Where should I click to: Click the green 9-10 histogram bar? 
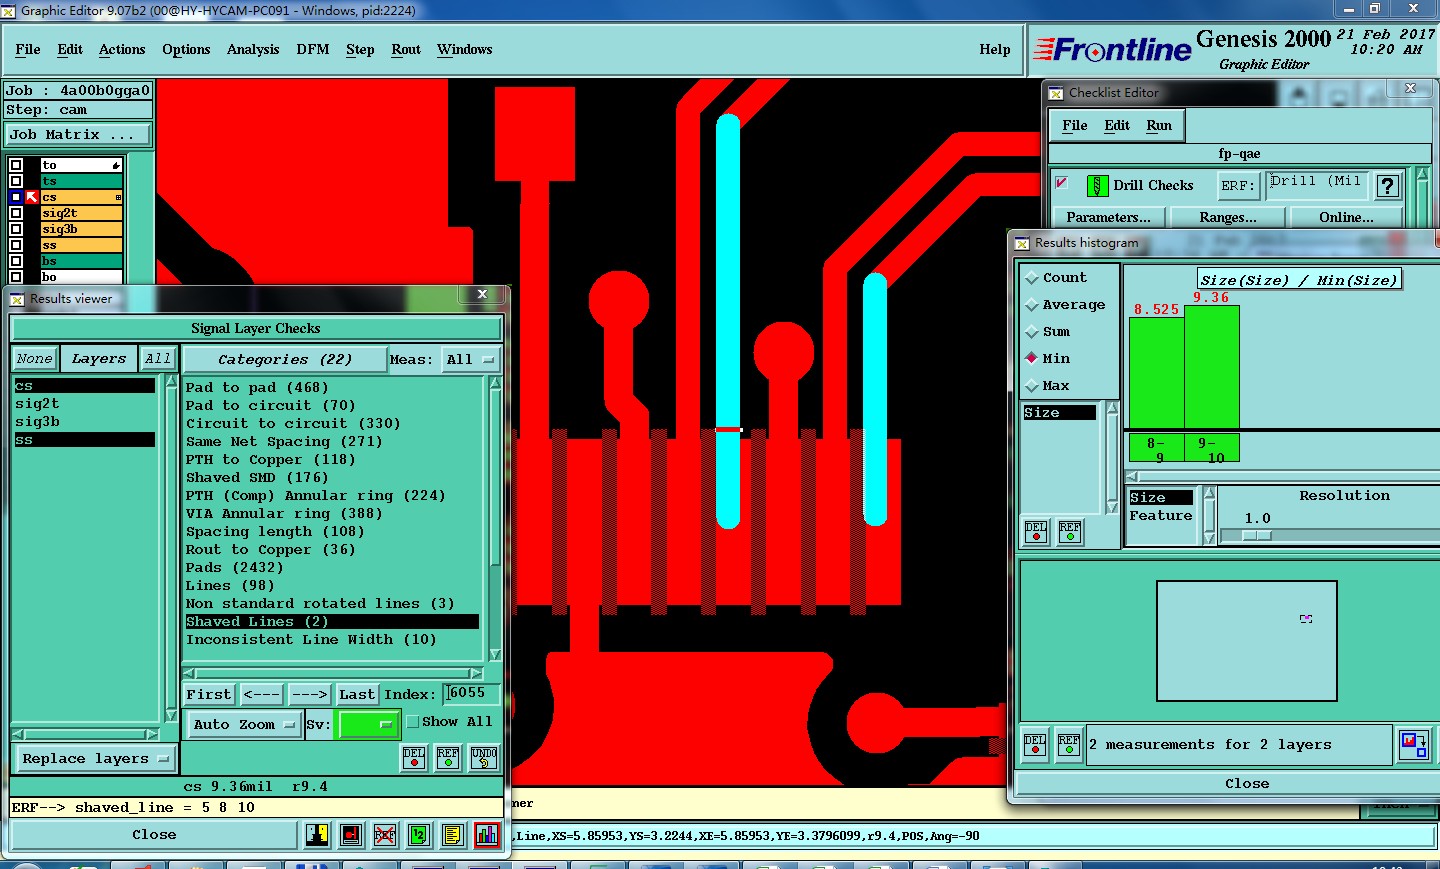point(1212,367)
